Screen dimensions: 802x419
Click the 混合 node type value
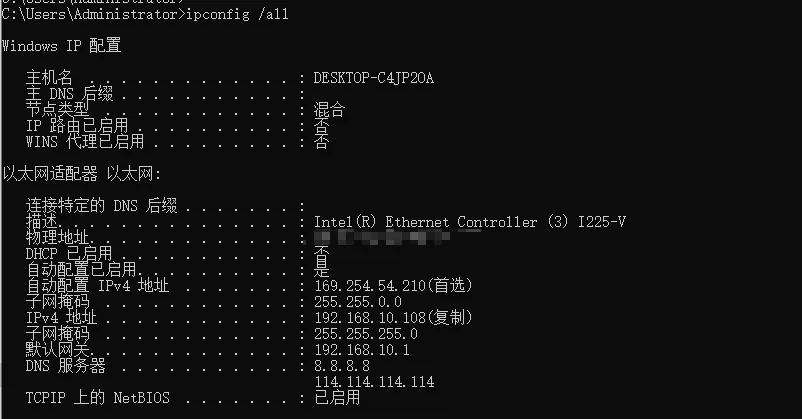(x=329, y=109)
